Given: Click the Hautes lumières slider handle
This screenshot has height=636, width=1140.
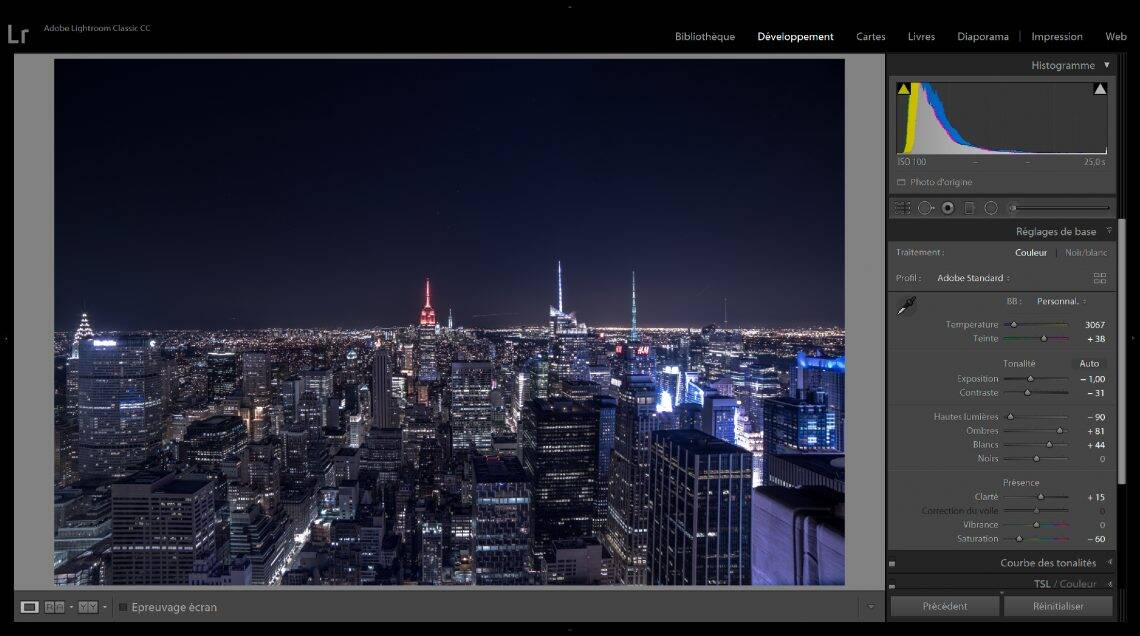Looking at the screenshot, I should tap(1010, 416).
